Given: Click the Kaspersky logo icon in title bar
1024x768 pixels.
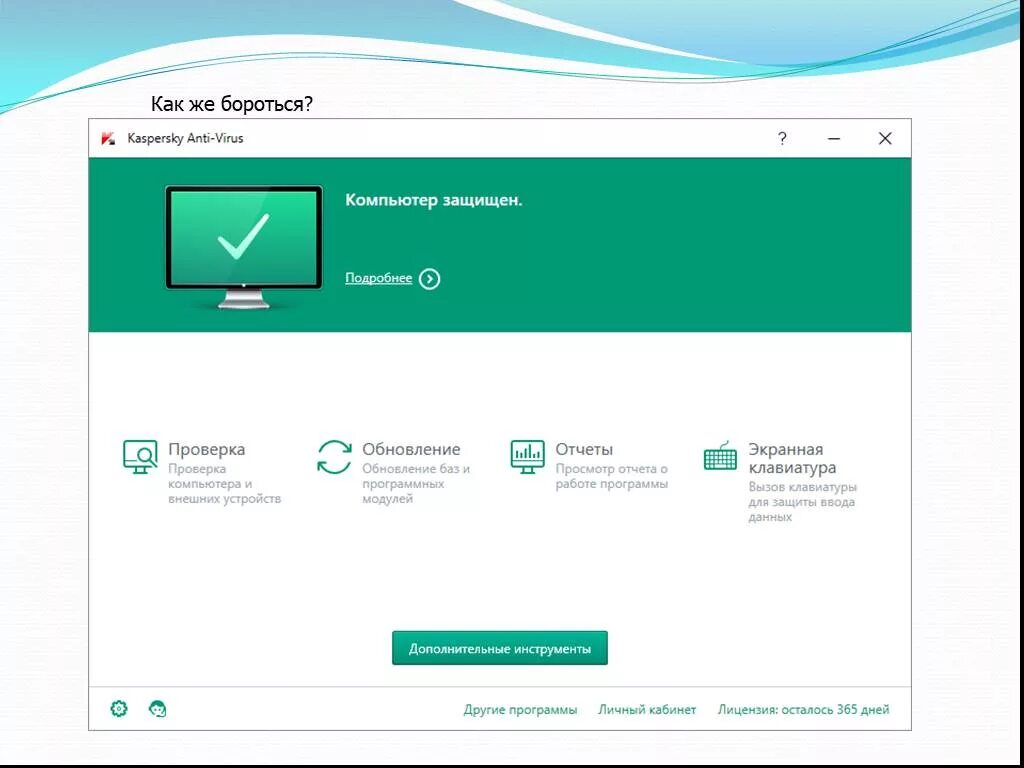Looking at the screenshot, I should pos(108,138).
